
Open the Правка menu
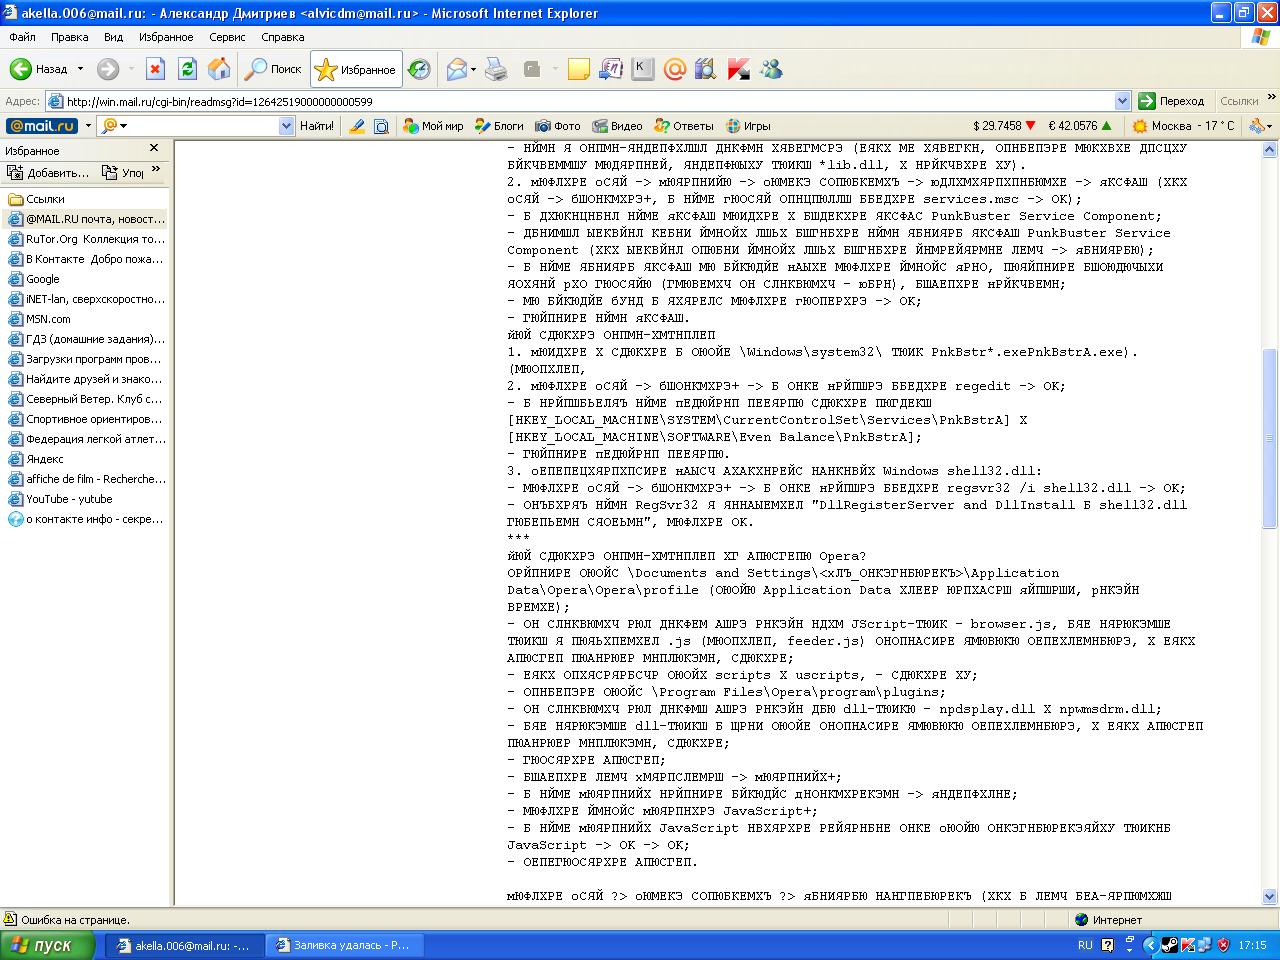point(70,37)
